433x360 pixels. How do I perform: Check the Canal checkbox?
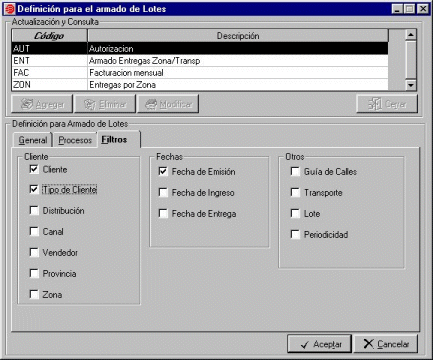pos(34,232)
